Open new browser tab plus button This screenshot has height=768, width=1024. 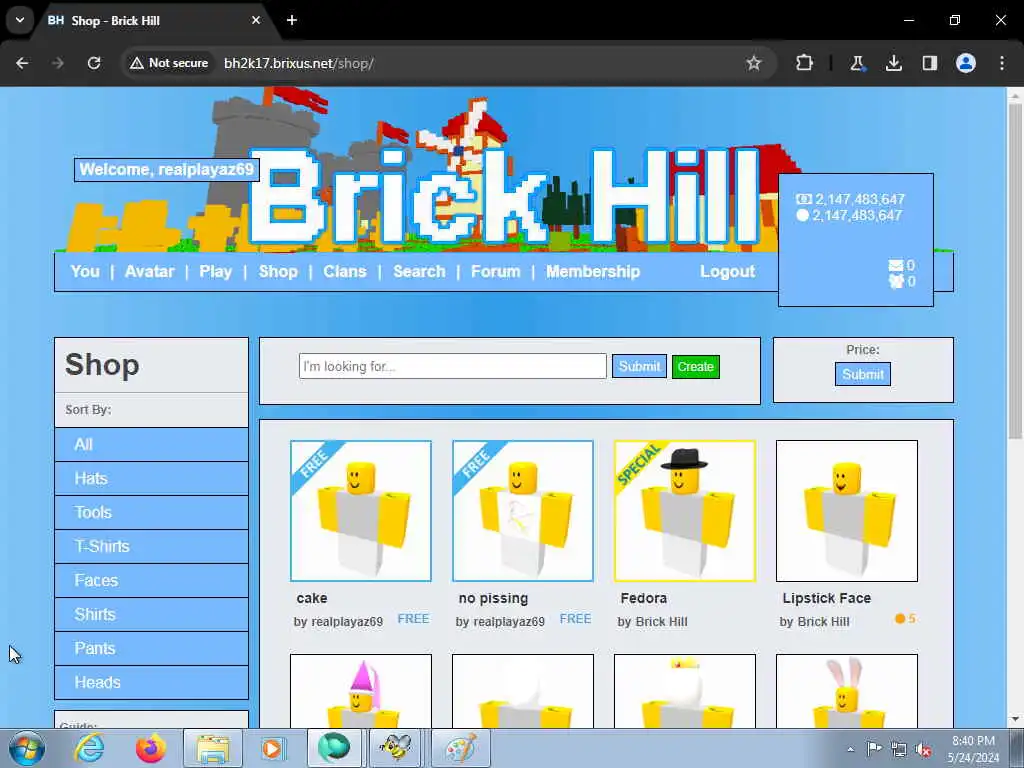[x=292, y=20]
